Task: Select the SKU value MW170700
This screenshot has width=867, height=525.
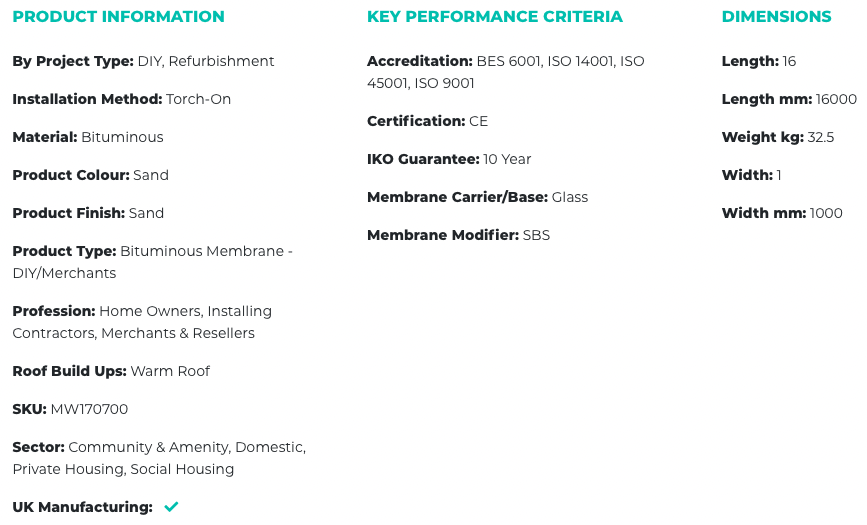Action: click(89, 409)
